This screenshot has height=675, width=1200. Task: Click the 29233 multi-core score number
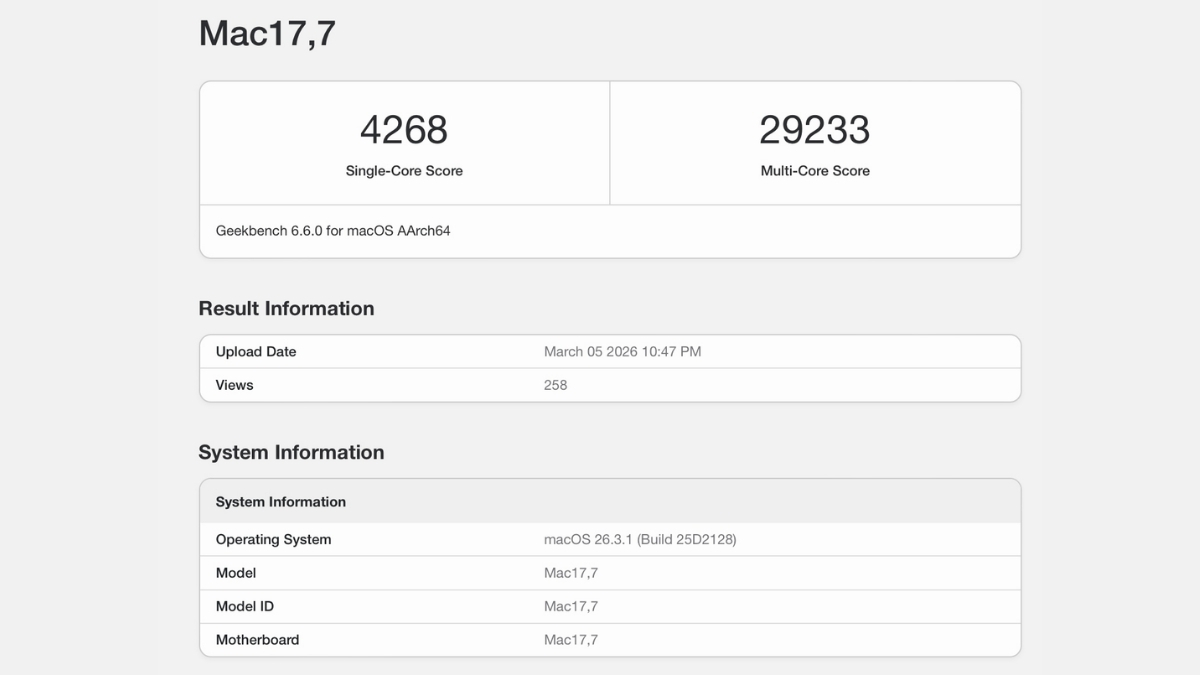pos(815,130)
